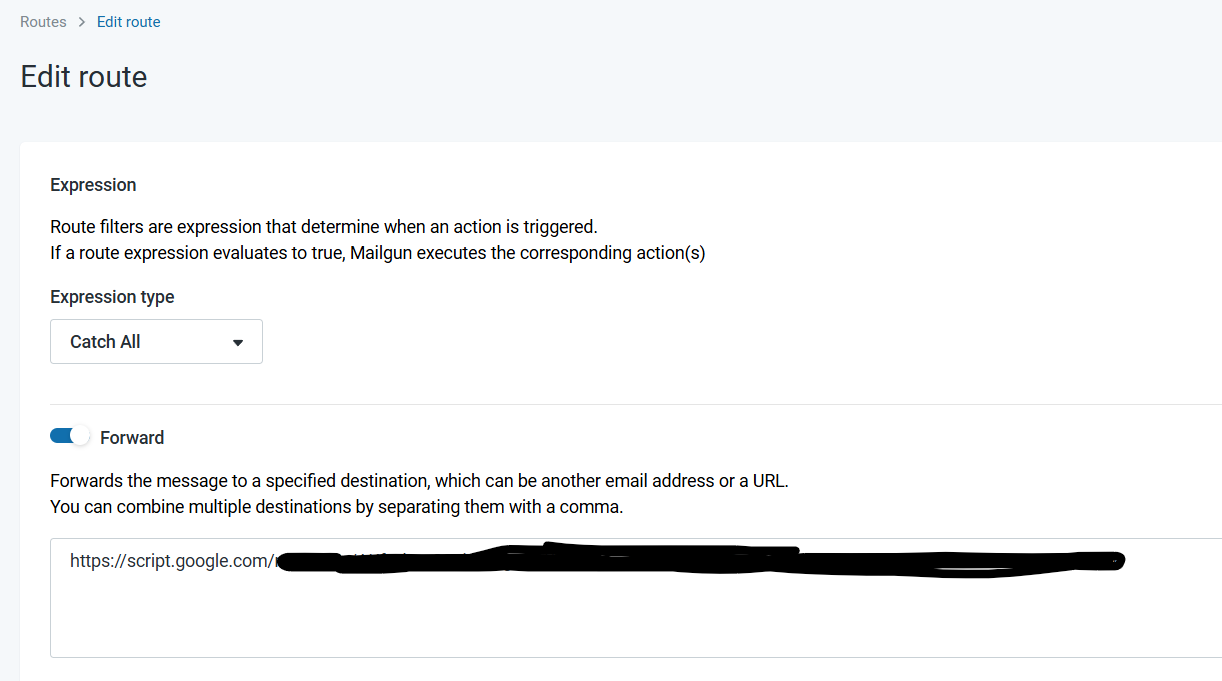Click the "Mailgun executes the corresponding action(s)" line
Viewport: 1222px width, 681px height.
527,253
